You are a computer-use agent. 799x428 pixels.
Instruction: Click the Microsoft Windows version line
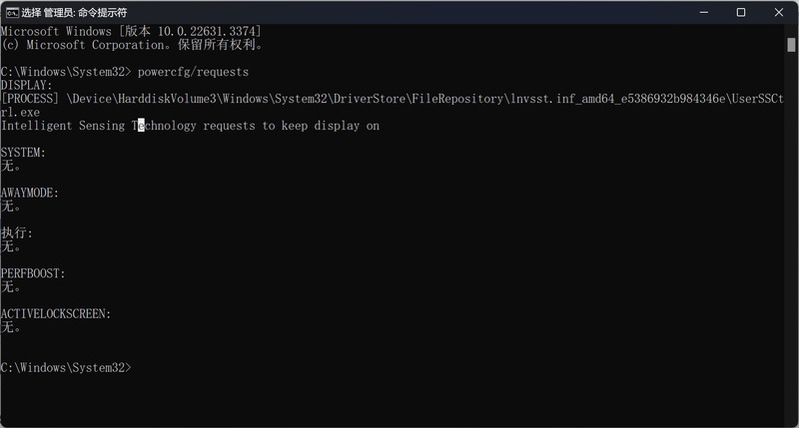pos(131,31)
